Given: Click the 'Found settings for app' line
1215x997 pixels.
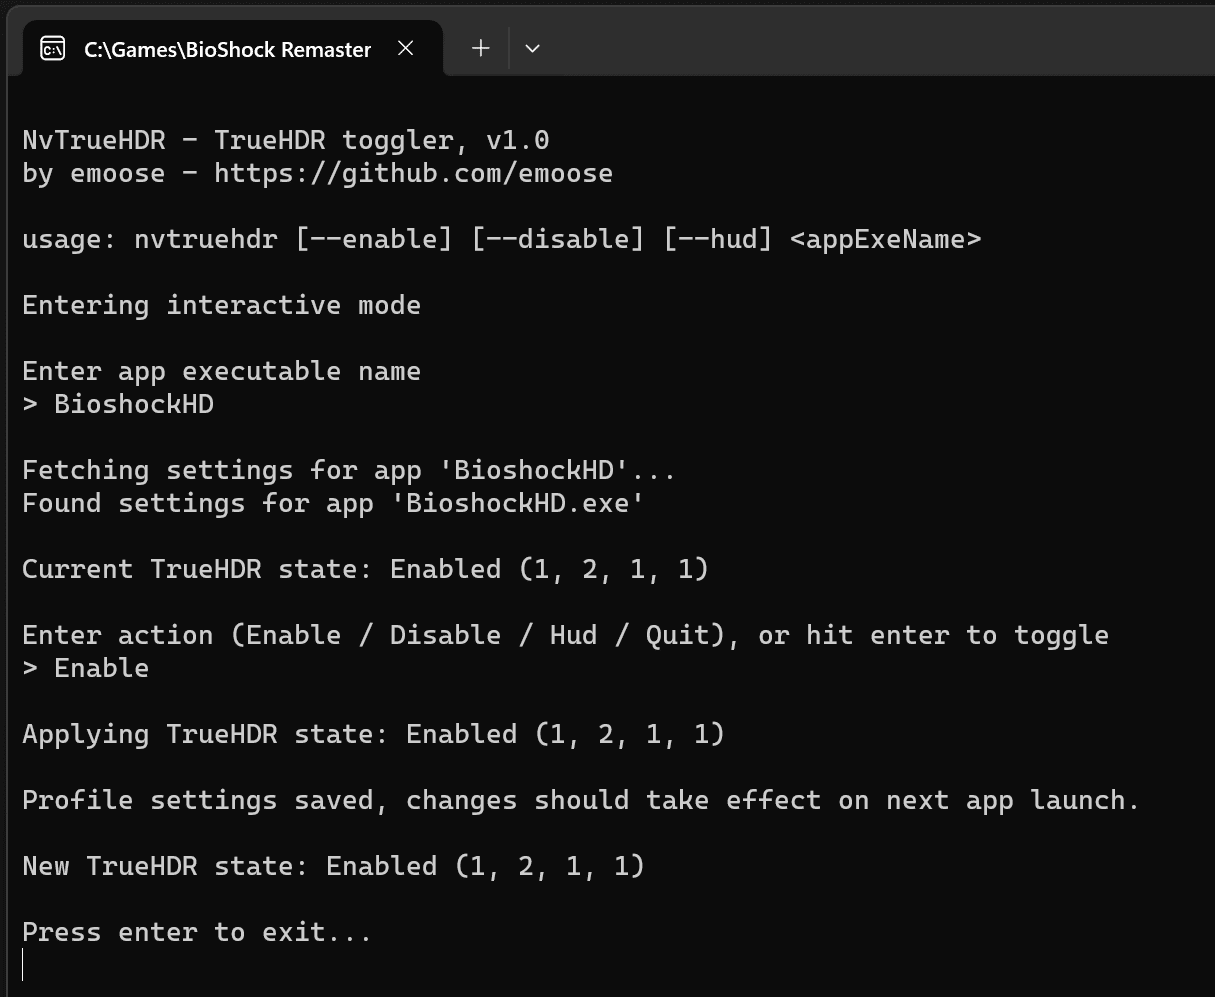Looking at the screenshot, I should click(333, 503).
